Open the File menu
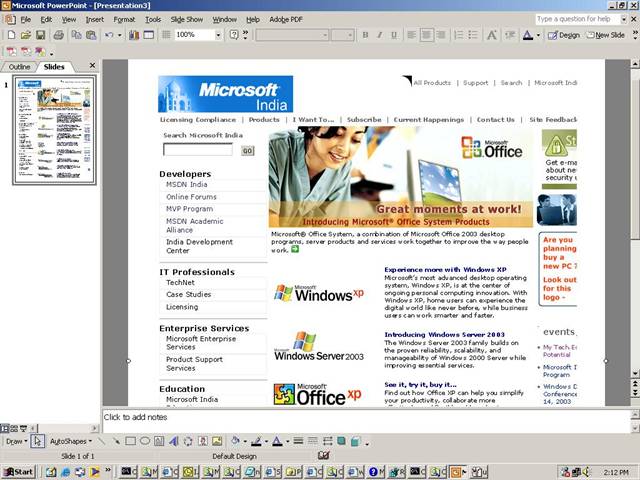This screenshot has height=480, width=640. (x=25, y=20)
